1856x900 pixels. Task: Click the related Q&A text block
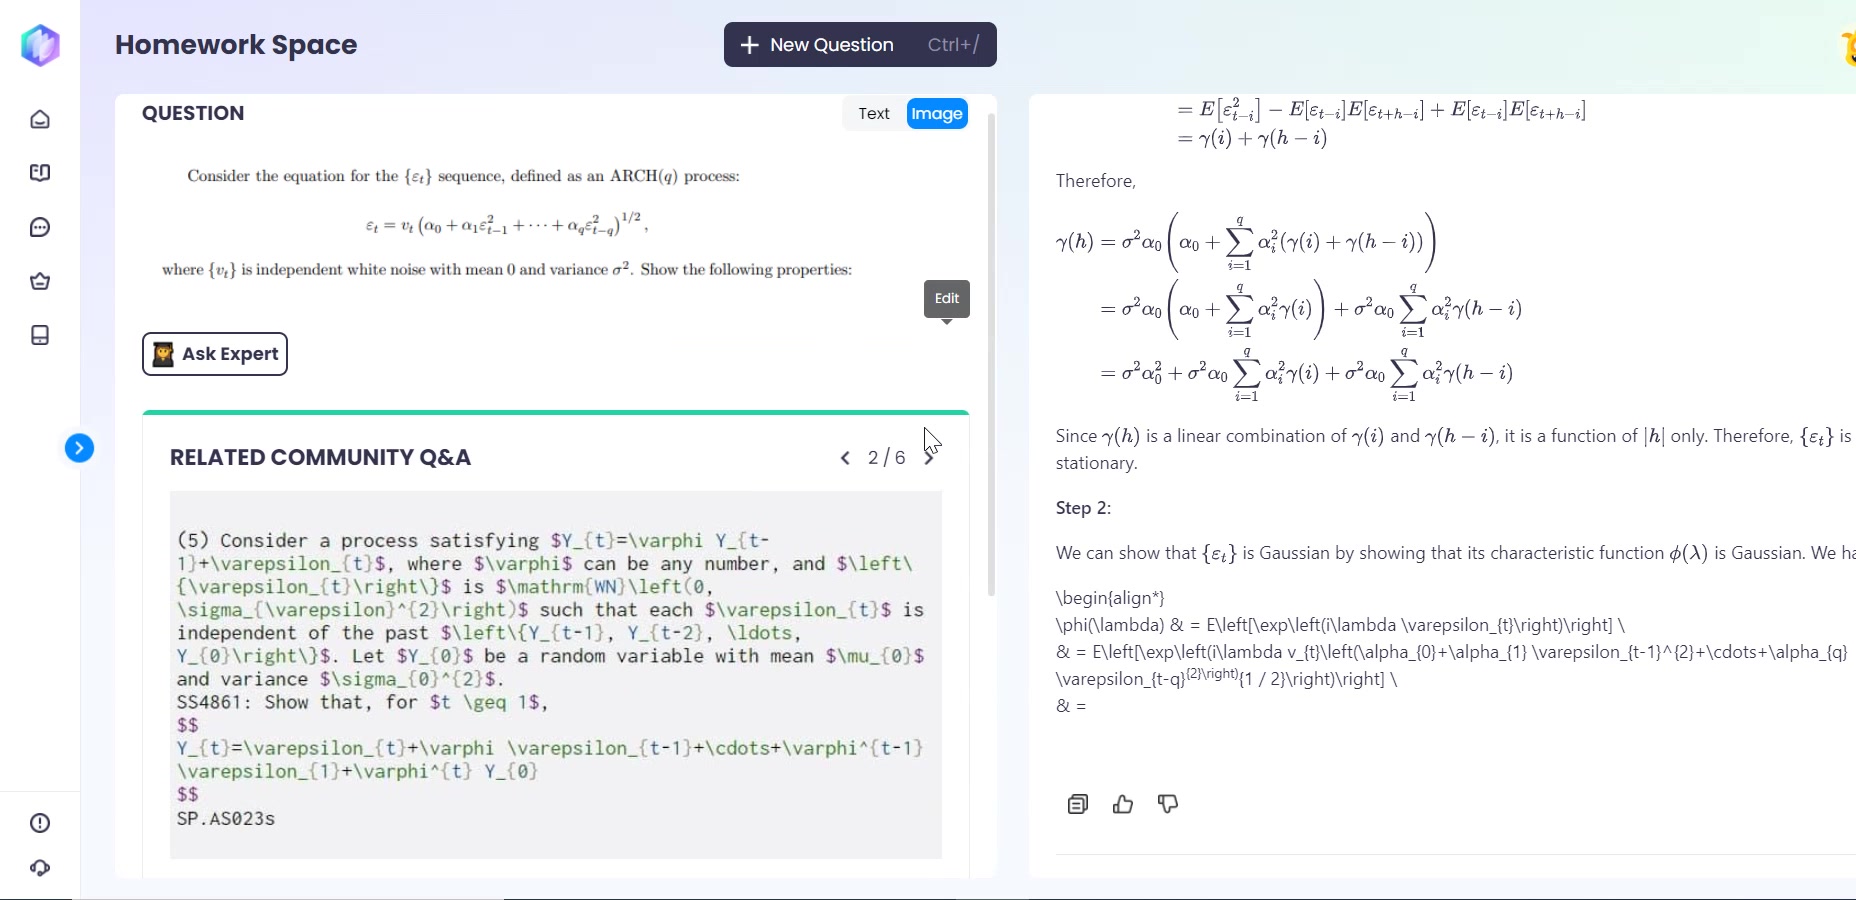(x=556, y=675)
